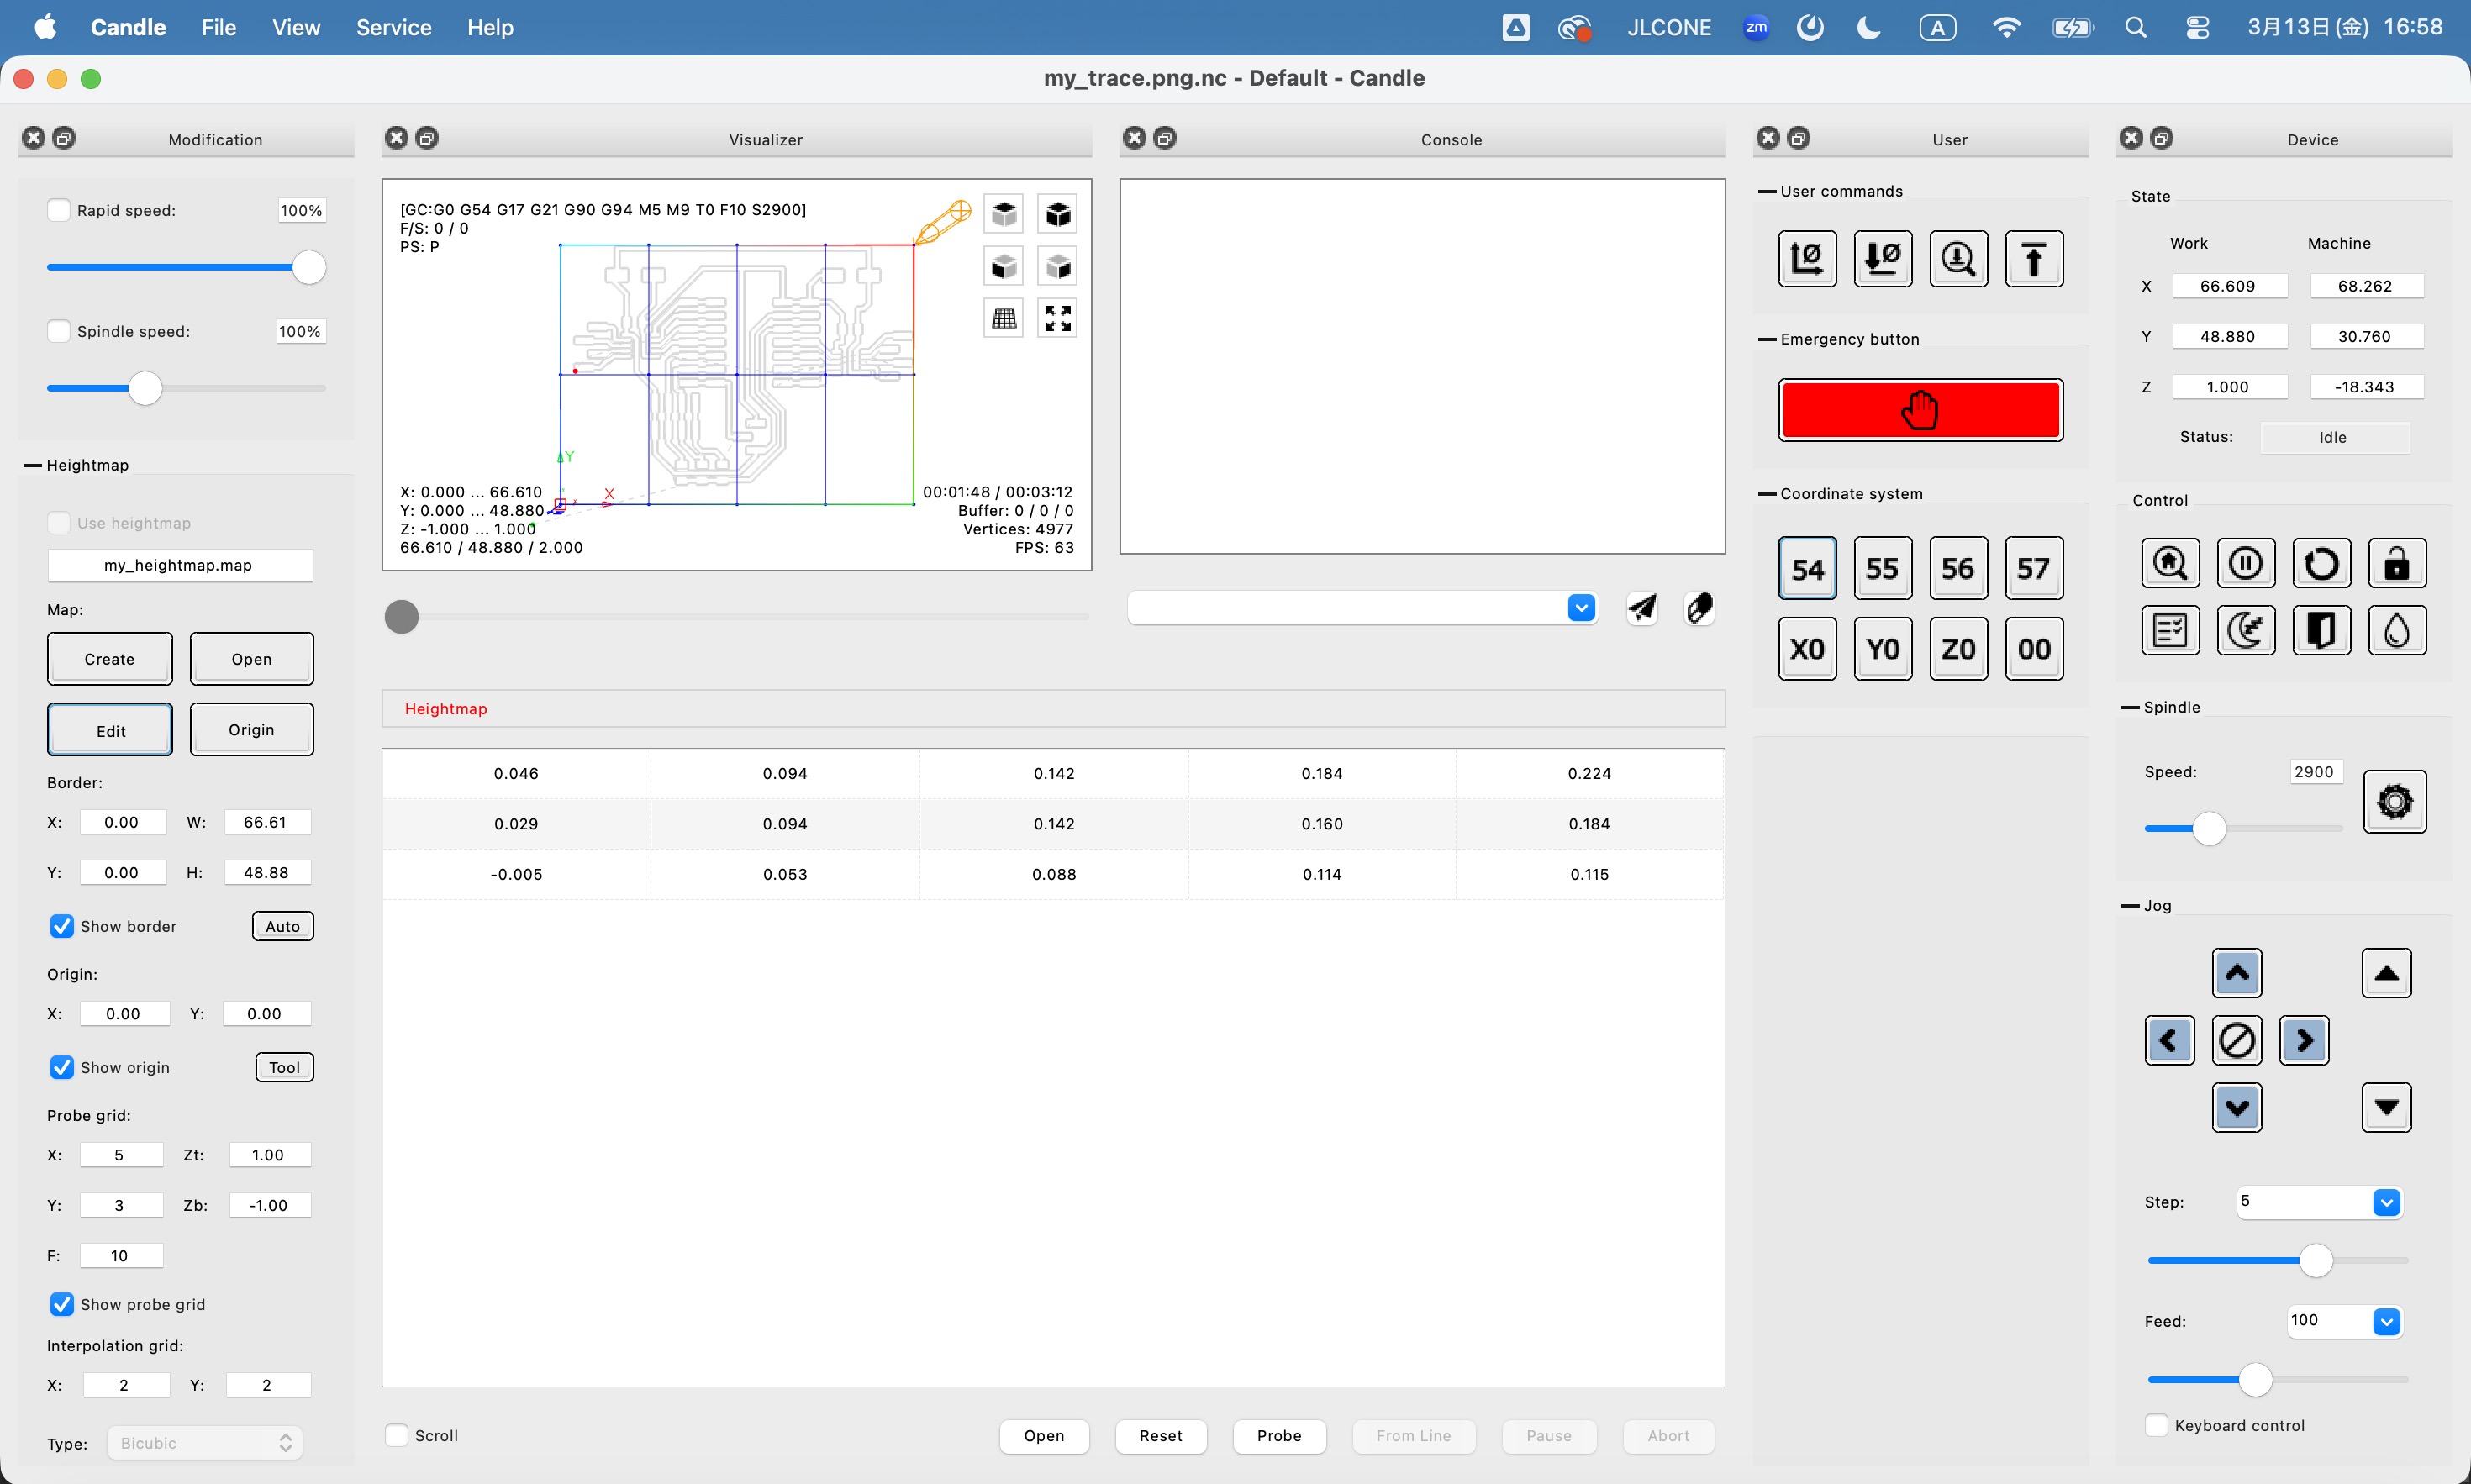
Task: Zero the X axis with X0 button
Action: coord(1806,649)
